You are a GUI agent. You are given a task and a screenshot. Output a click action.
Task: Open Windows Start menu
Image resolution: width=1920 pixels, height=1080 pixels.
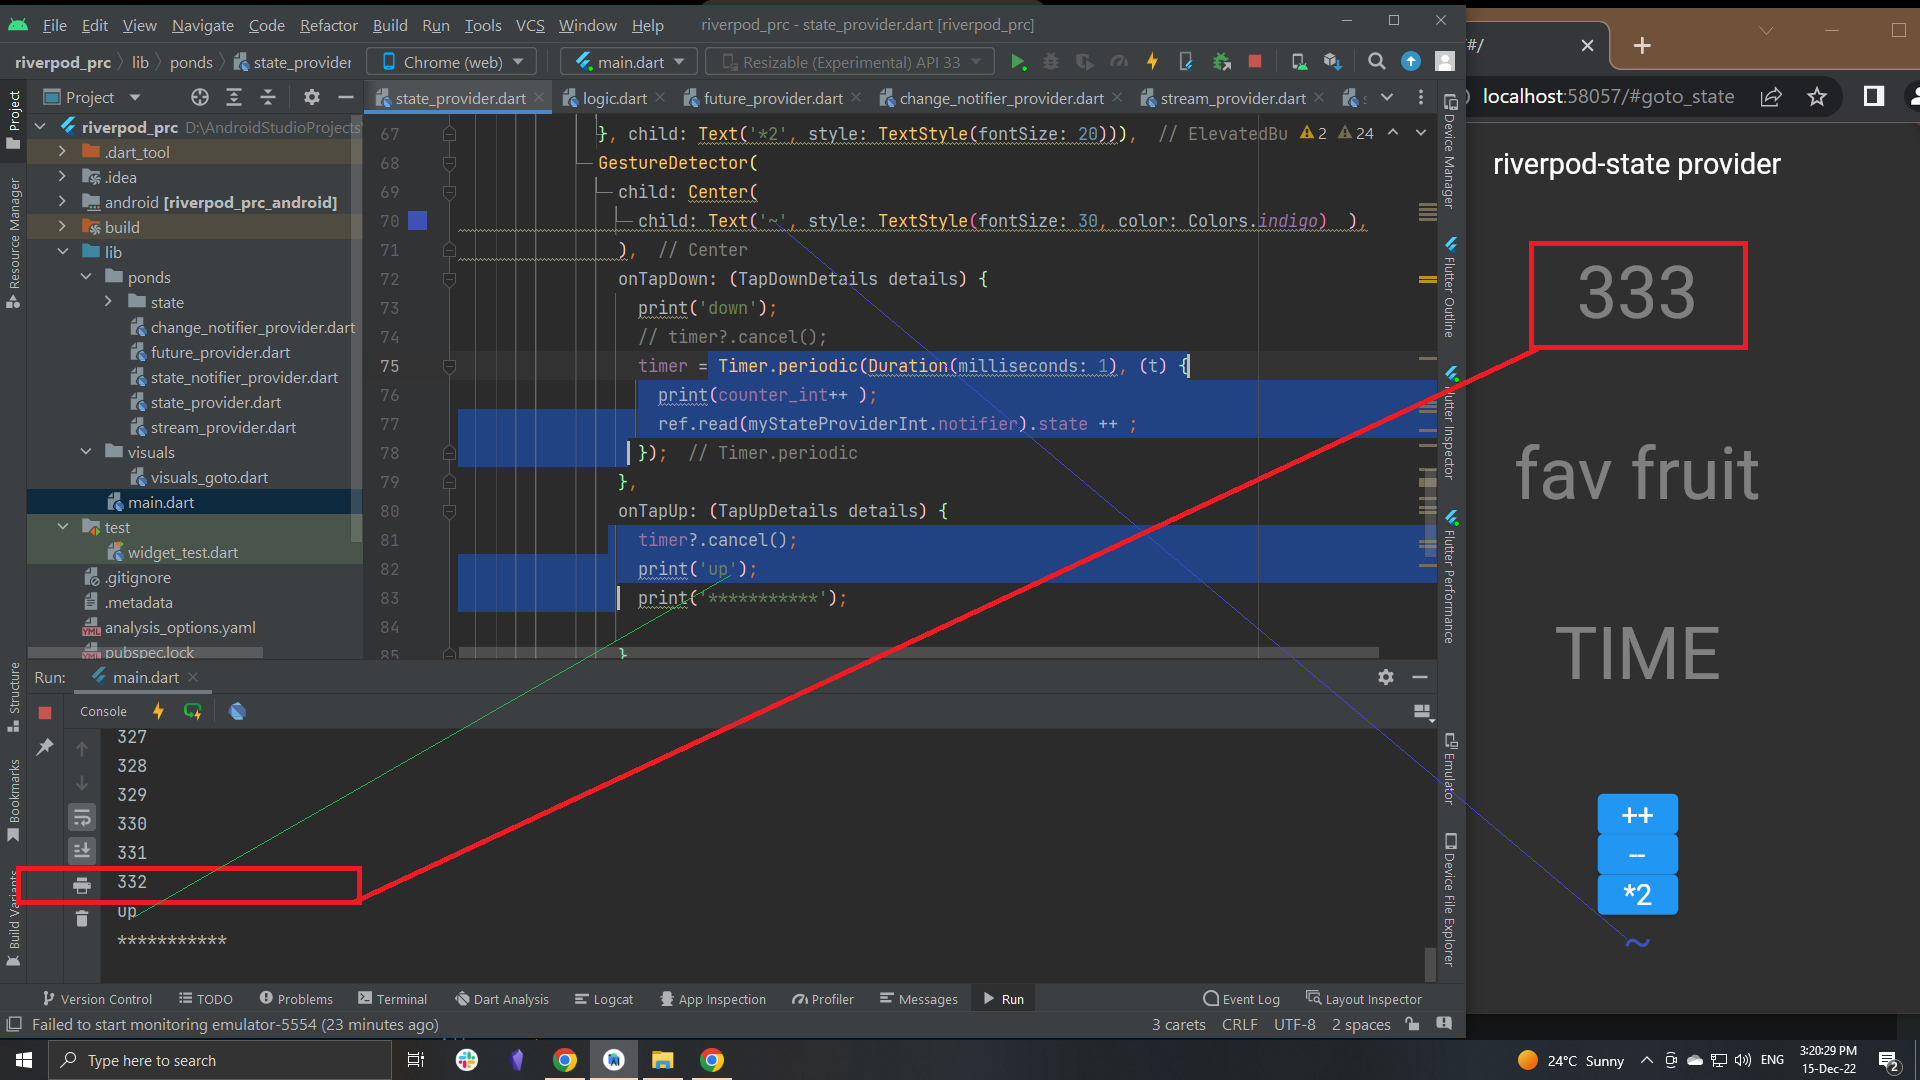pyautogui.click(x=24, y=1060)
